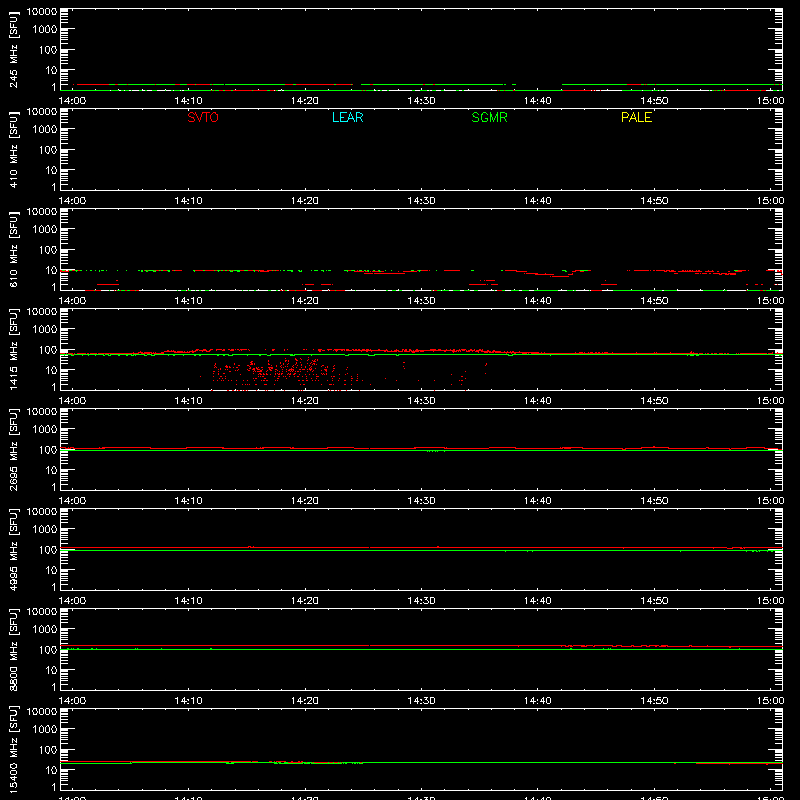This screenshot has height=800, width=800.
Task: Click the 14:20 tick label of the 1415 MHz panel
Action: [305, 401]
